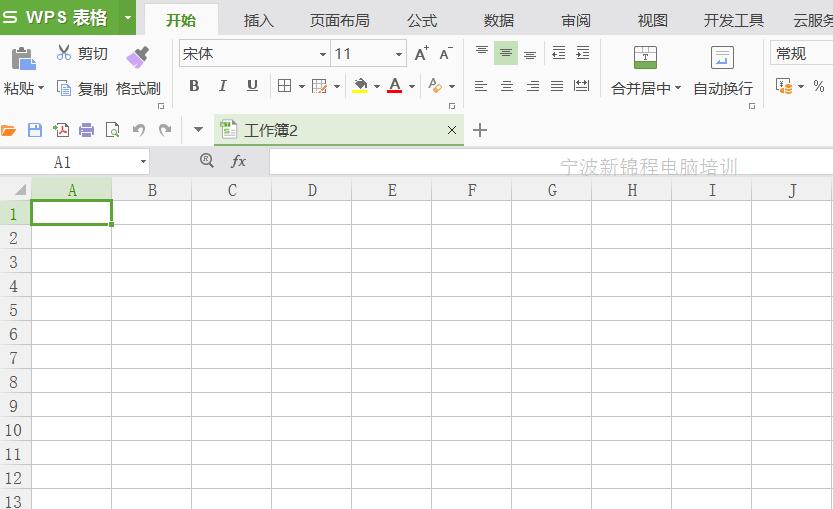The image size is (833, 509).
Task: Apply yellow fill color bucket
Action: pos(360,86)
